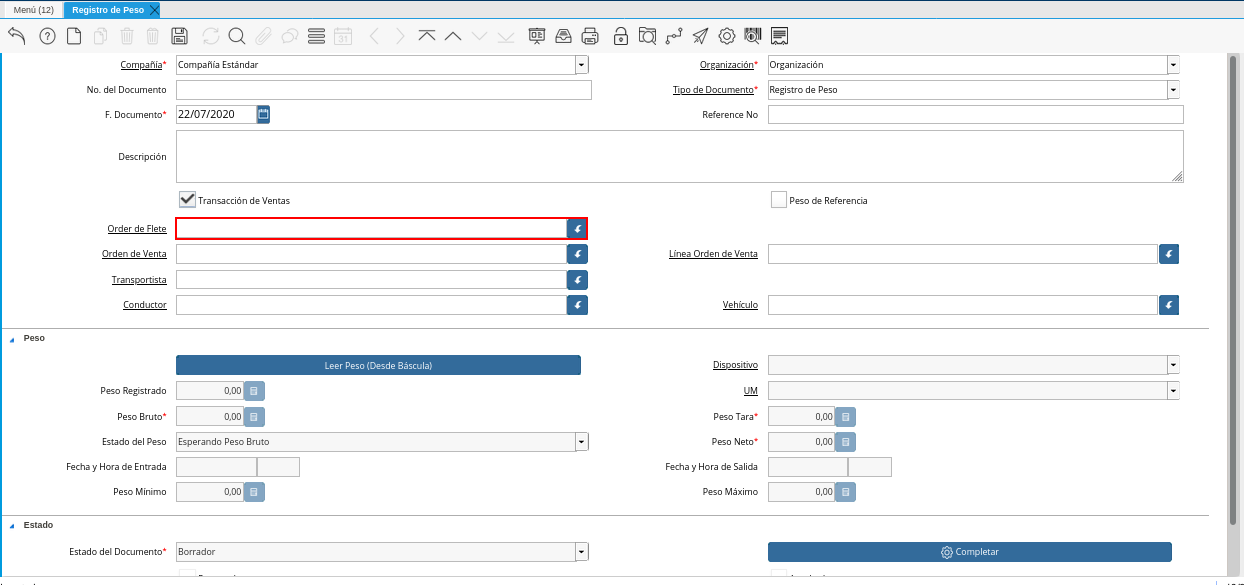Open the magnifying glass search icon
Viewport: 1244px width, 585px height.
pos(237,36)
